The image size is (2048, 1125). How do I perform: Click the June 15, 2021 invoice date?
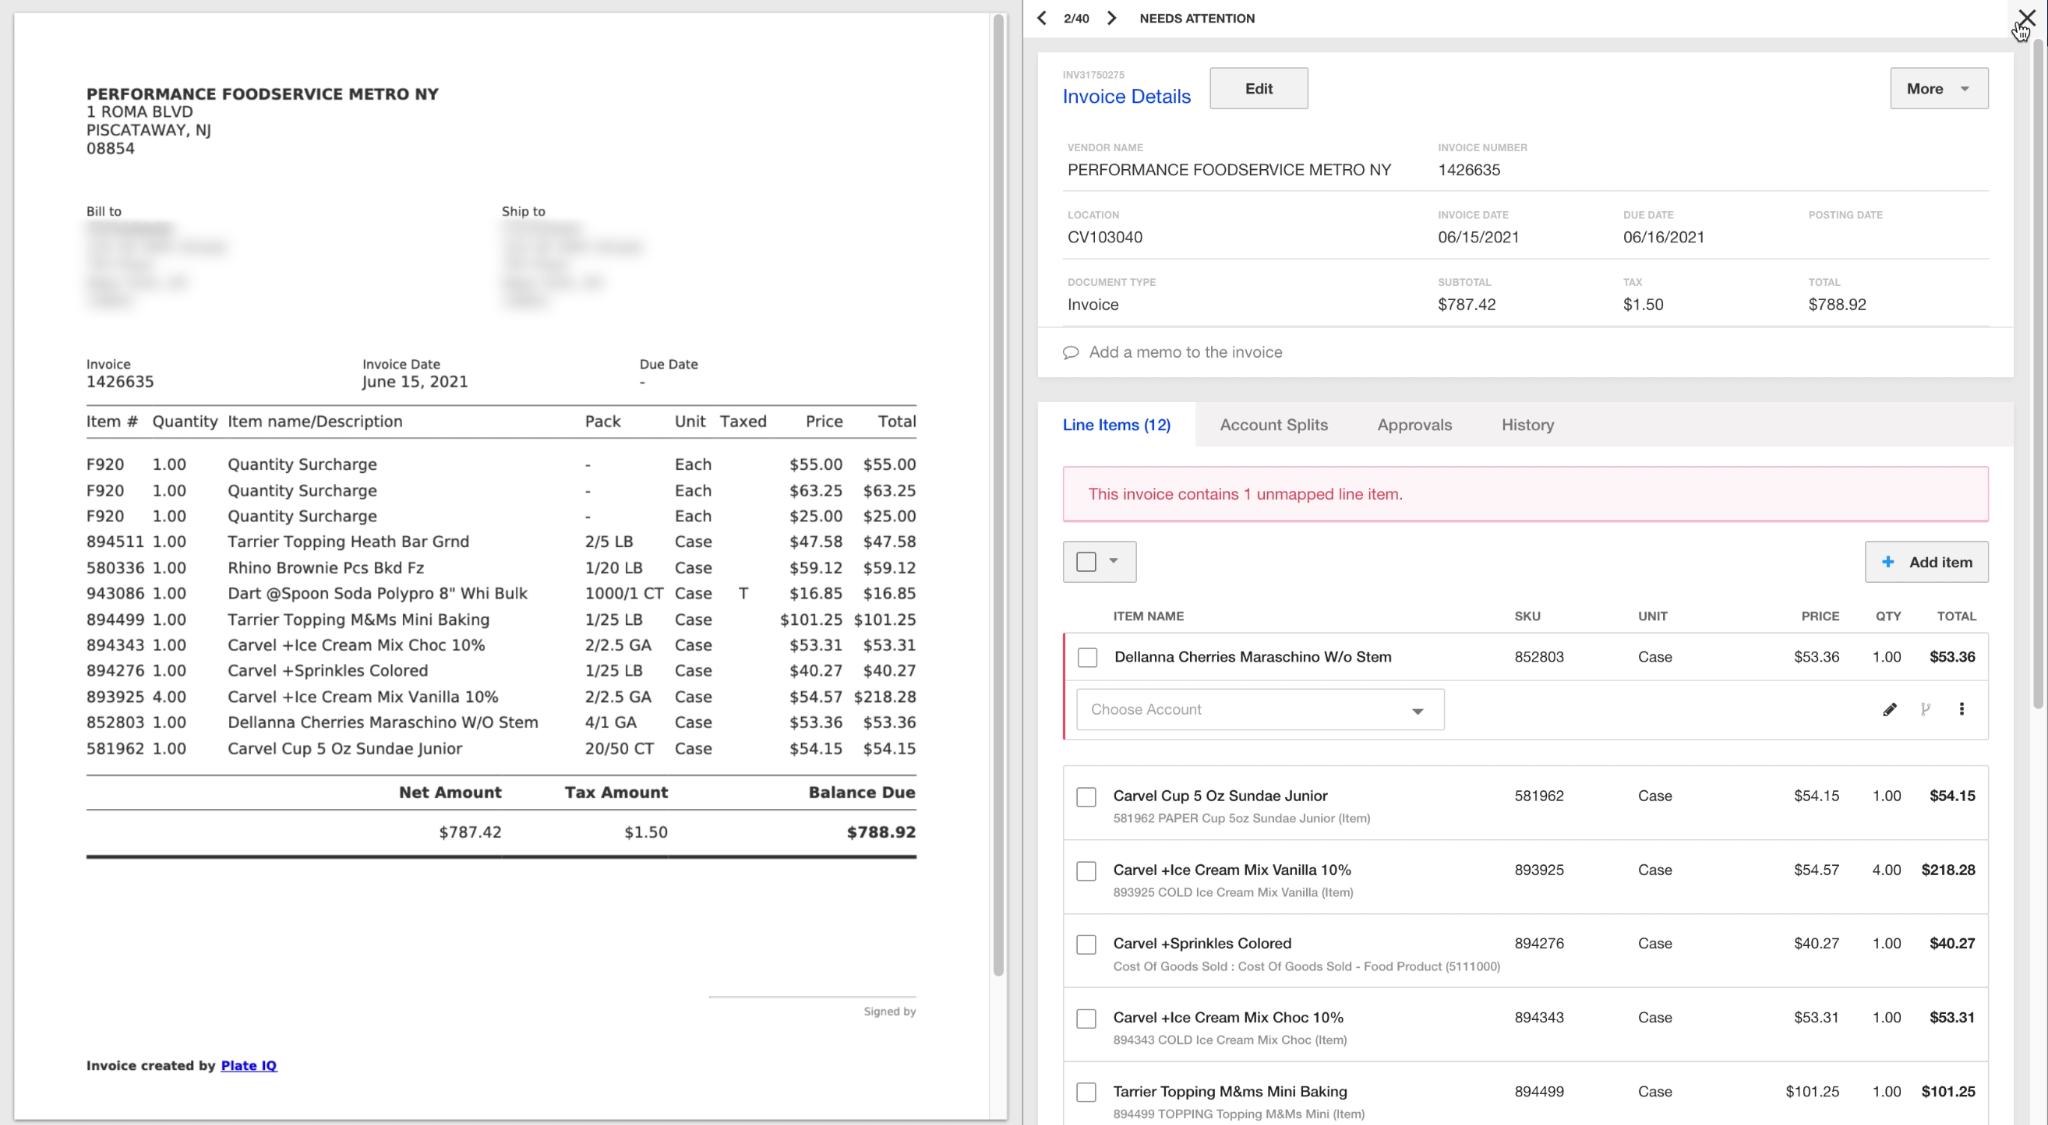tap(414, 382)
